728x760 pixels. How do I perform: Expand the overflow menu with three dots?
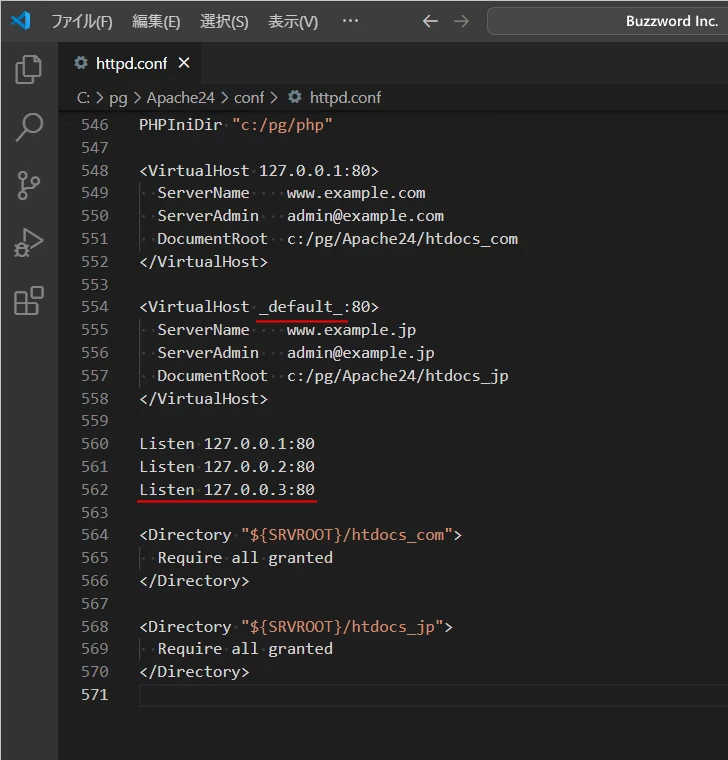coord(350,21)
